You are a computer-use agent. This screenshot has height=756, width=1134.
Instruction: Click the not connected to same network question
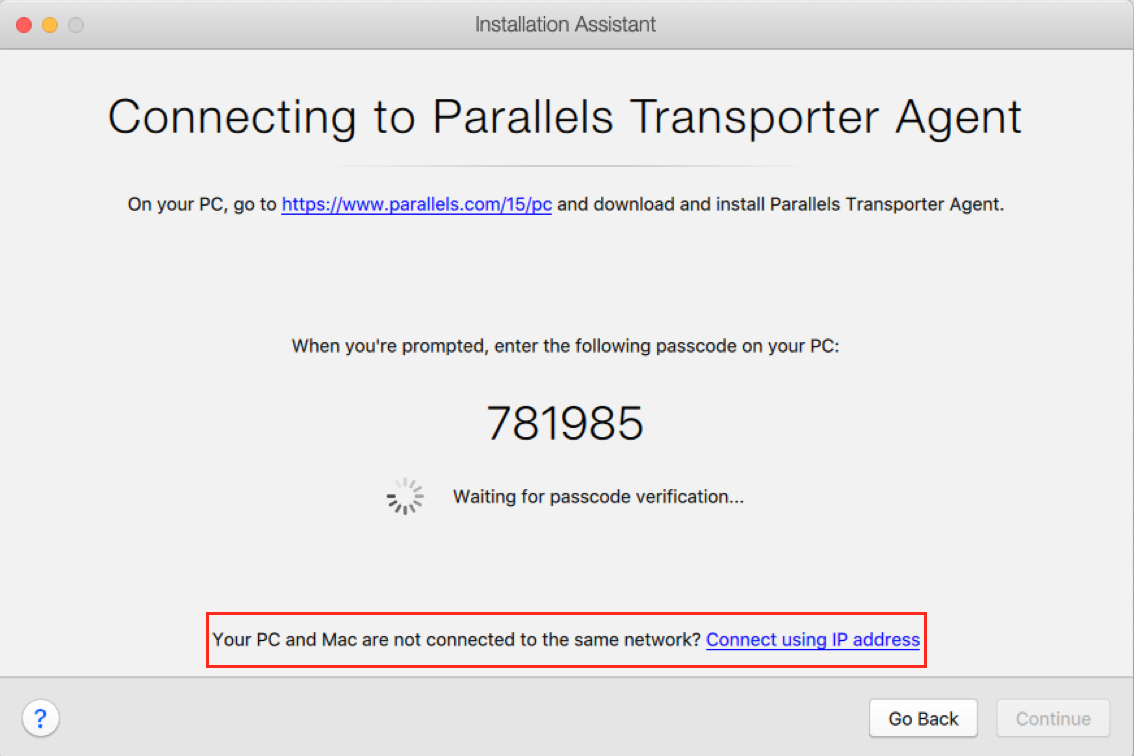[x=457, y=640]
